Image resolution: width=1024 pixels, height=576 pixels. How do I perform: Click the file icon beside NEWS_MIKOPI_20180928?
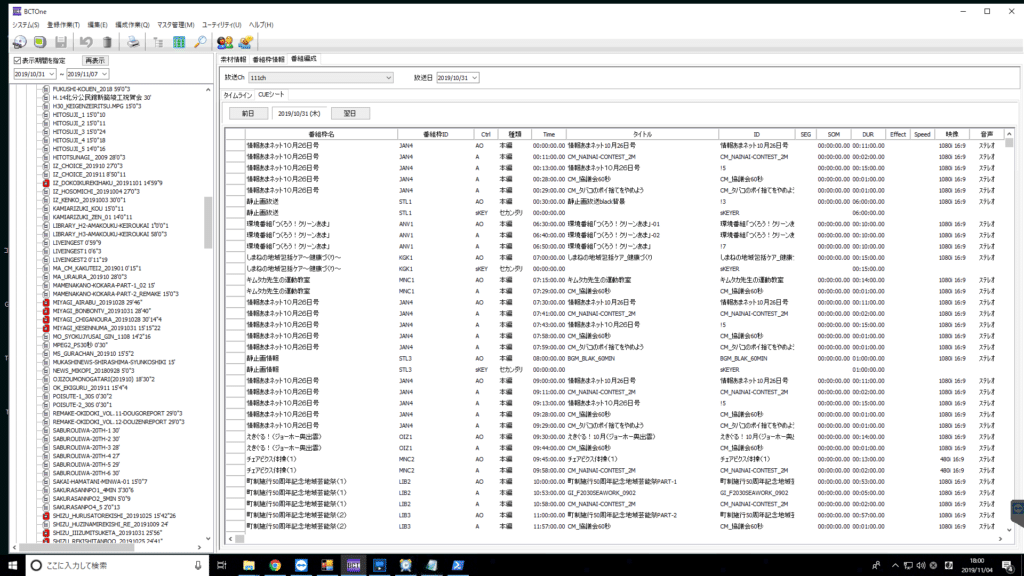(x=46, y=371)
